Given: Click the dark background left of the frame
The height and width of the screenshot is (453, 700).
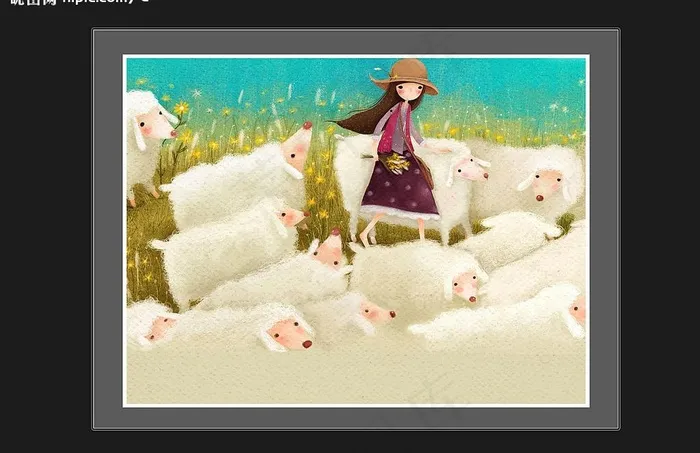Looking at the screenshot, I should [45, 230].
